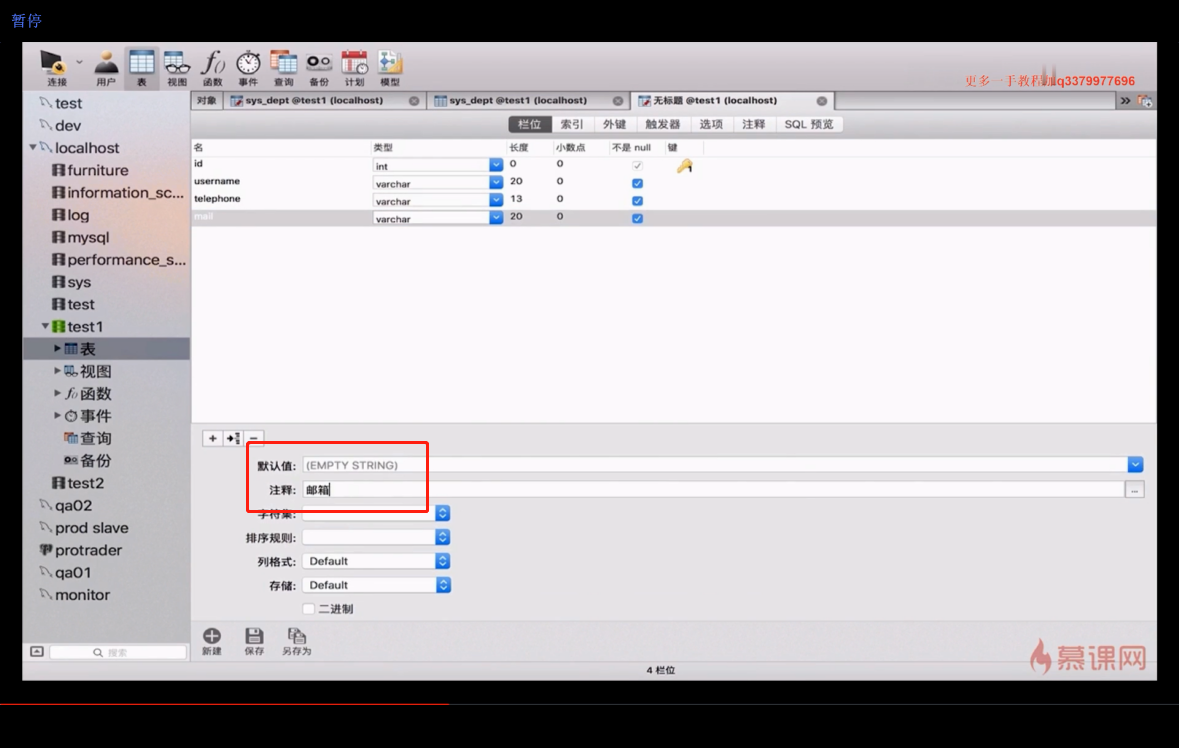The height and width of the screenshot is (748, 1179).
Task: Click the 新建 new button icon
Action: pos(212,641)
